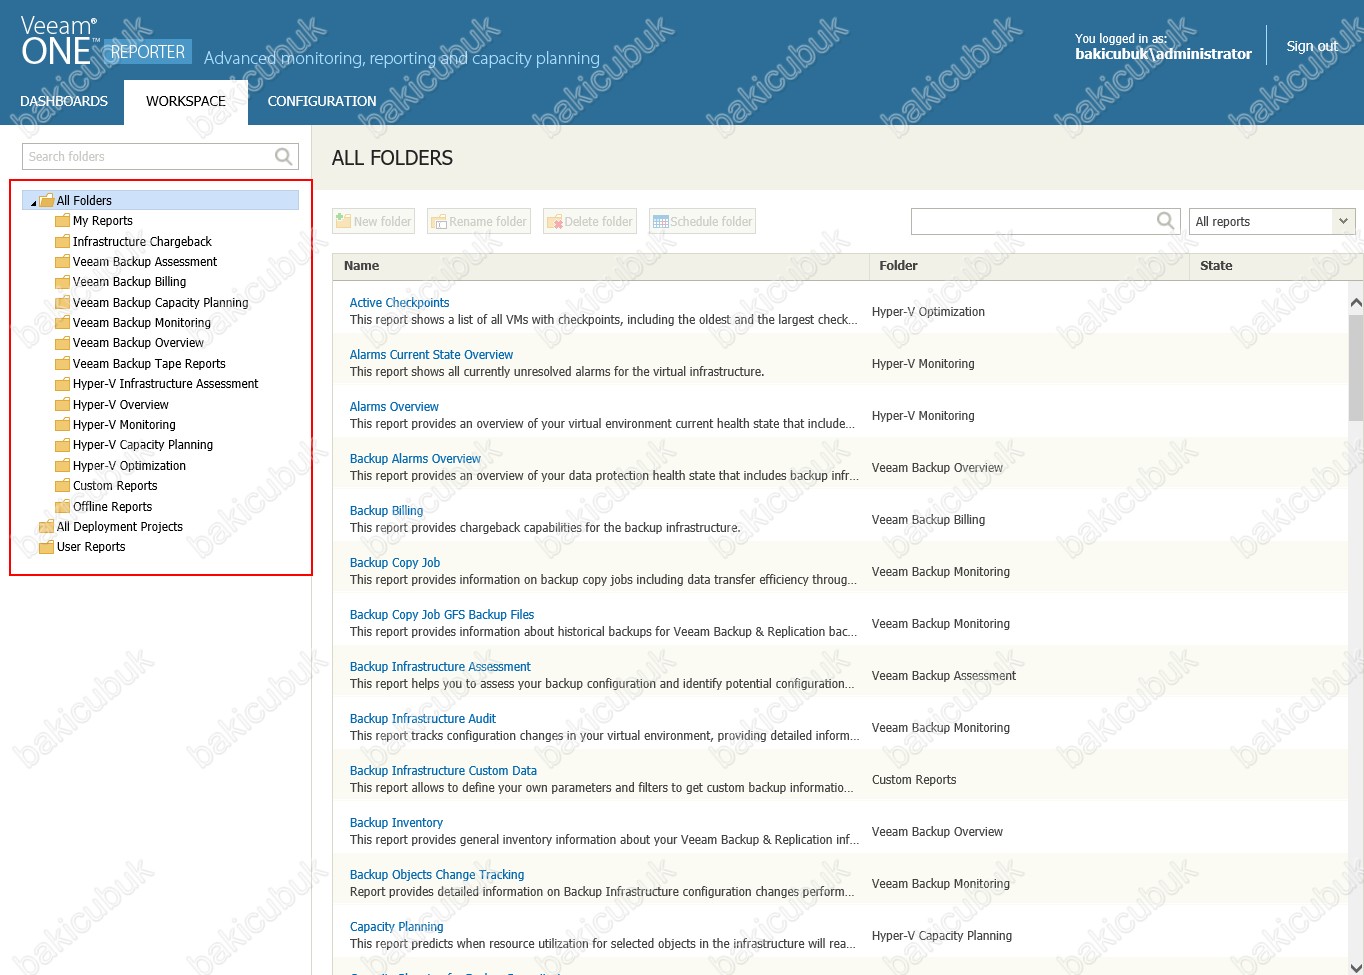Viewport: 1364px width, 975px height.
Task: Select Veeam Backup Tape Reports folder label
Action: [x=149, y=364]
